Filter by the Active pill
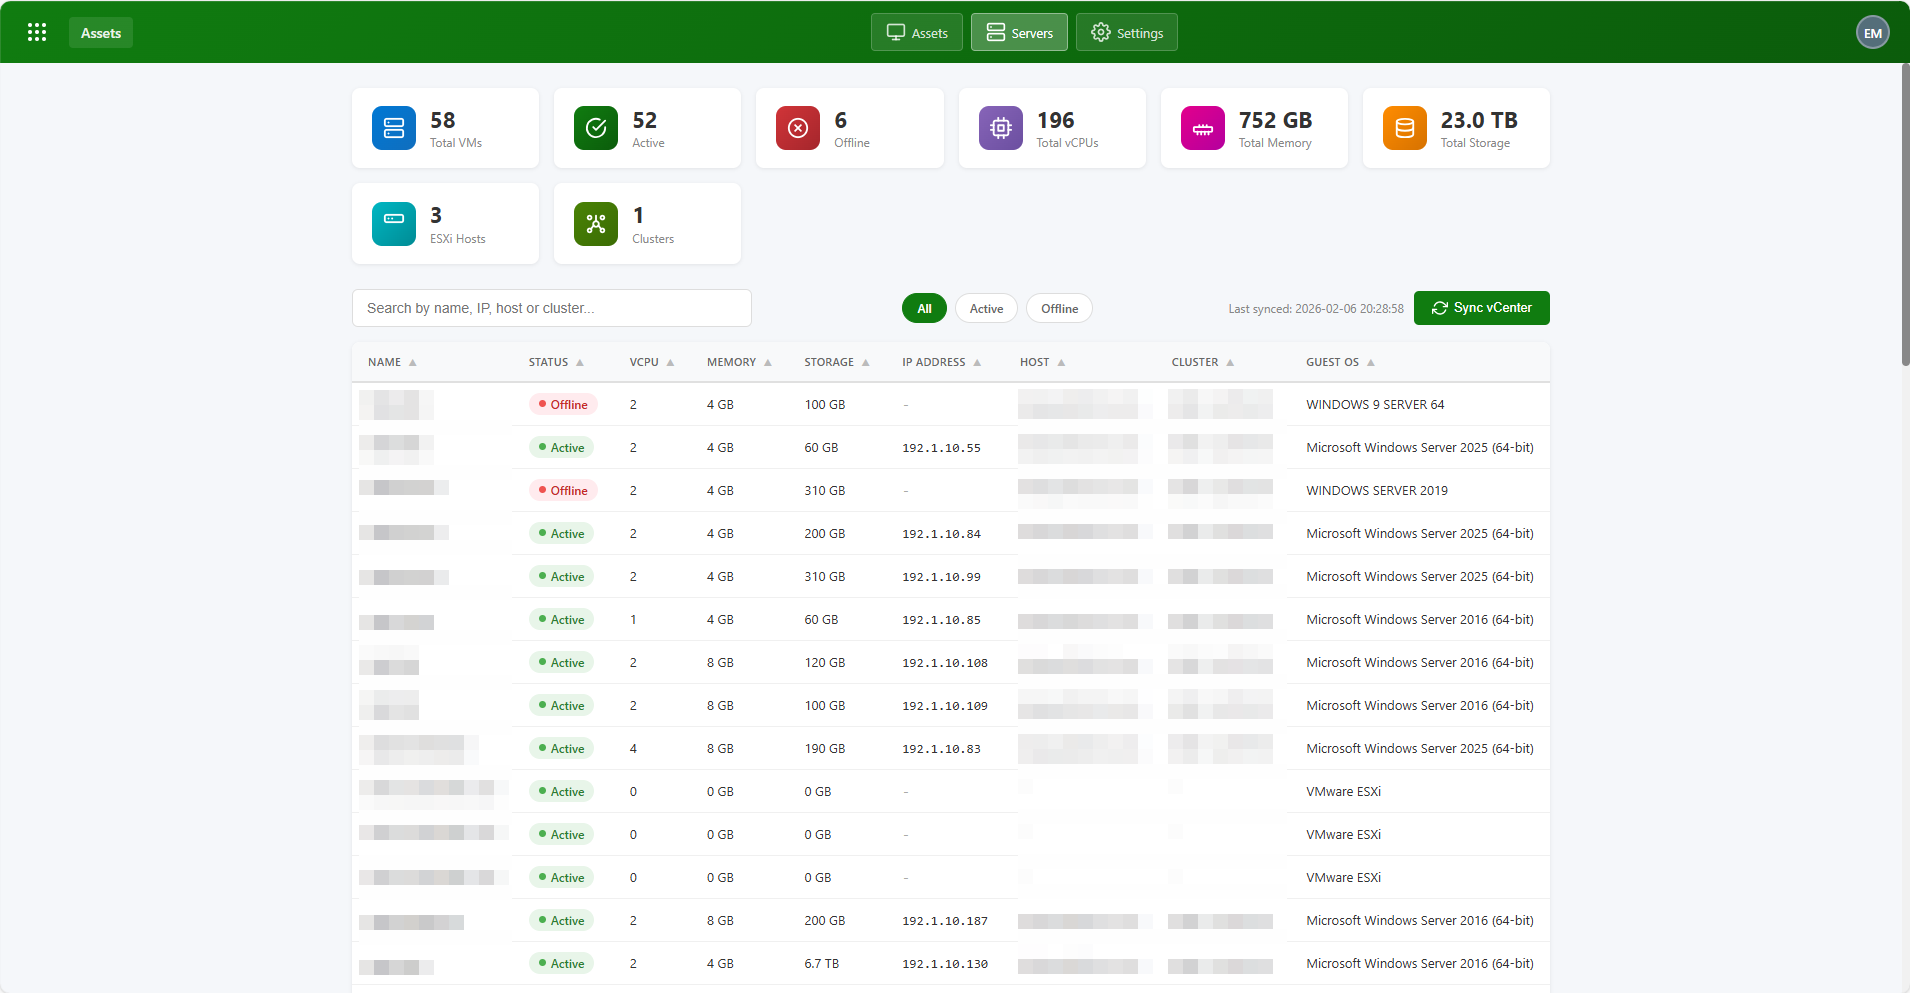Viewport: 1910px width, 993px height. point(986,309)
